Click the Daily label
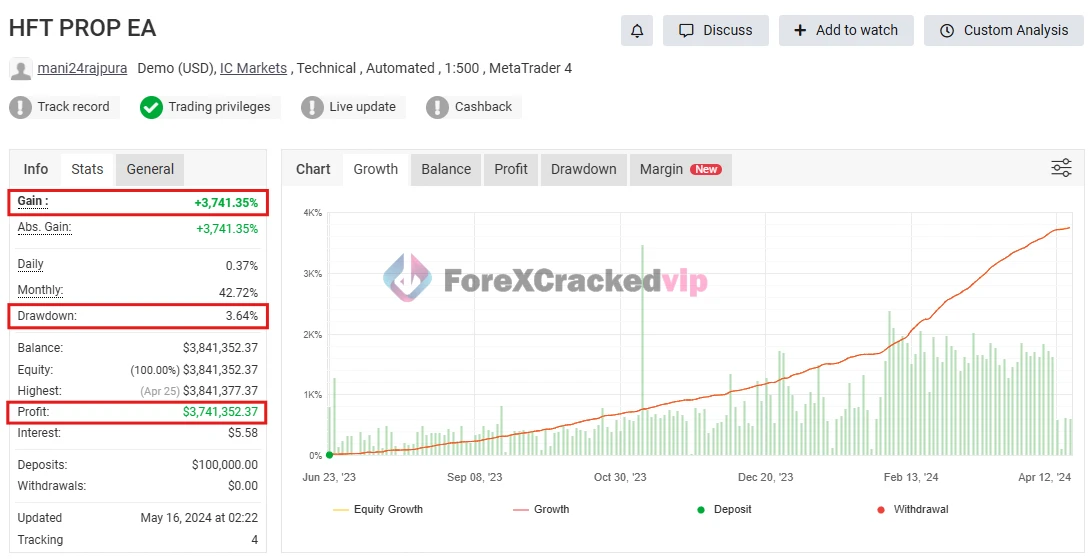1091x559 pixels. 31,264
